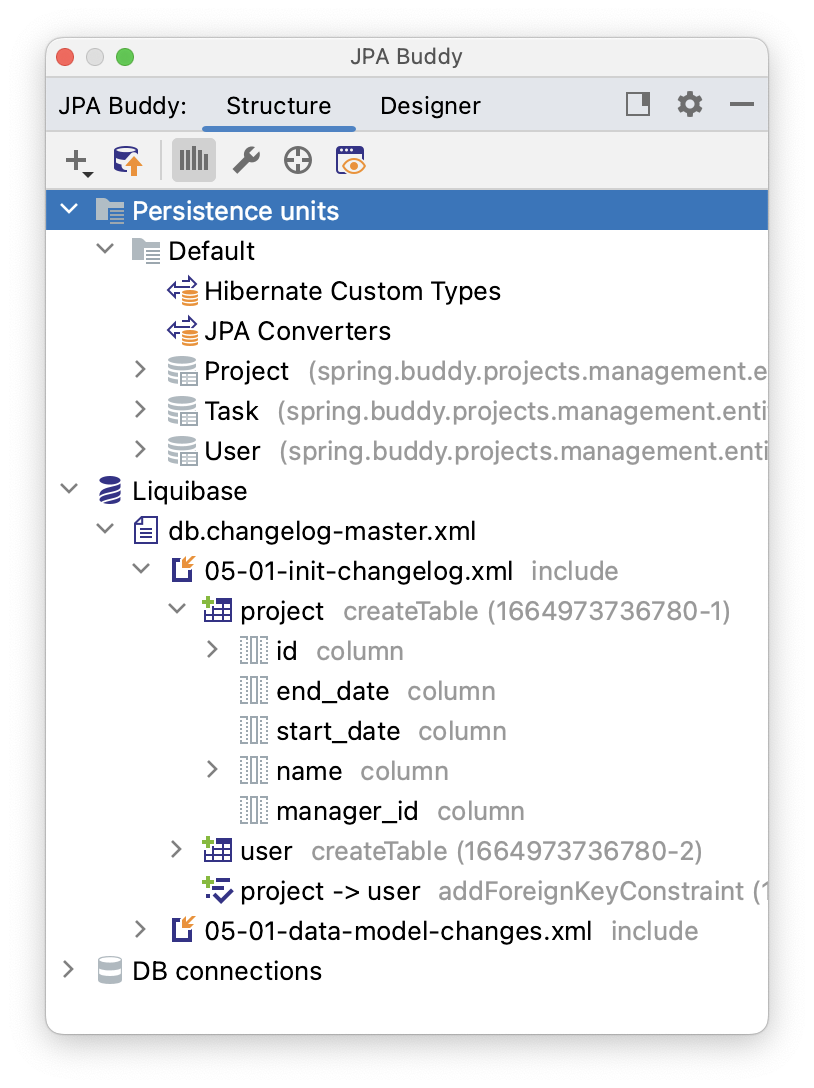
Task: Collapse the project createTable node
Action: click(177, 610)
